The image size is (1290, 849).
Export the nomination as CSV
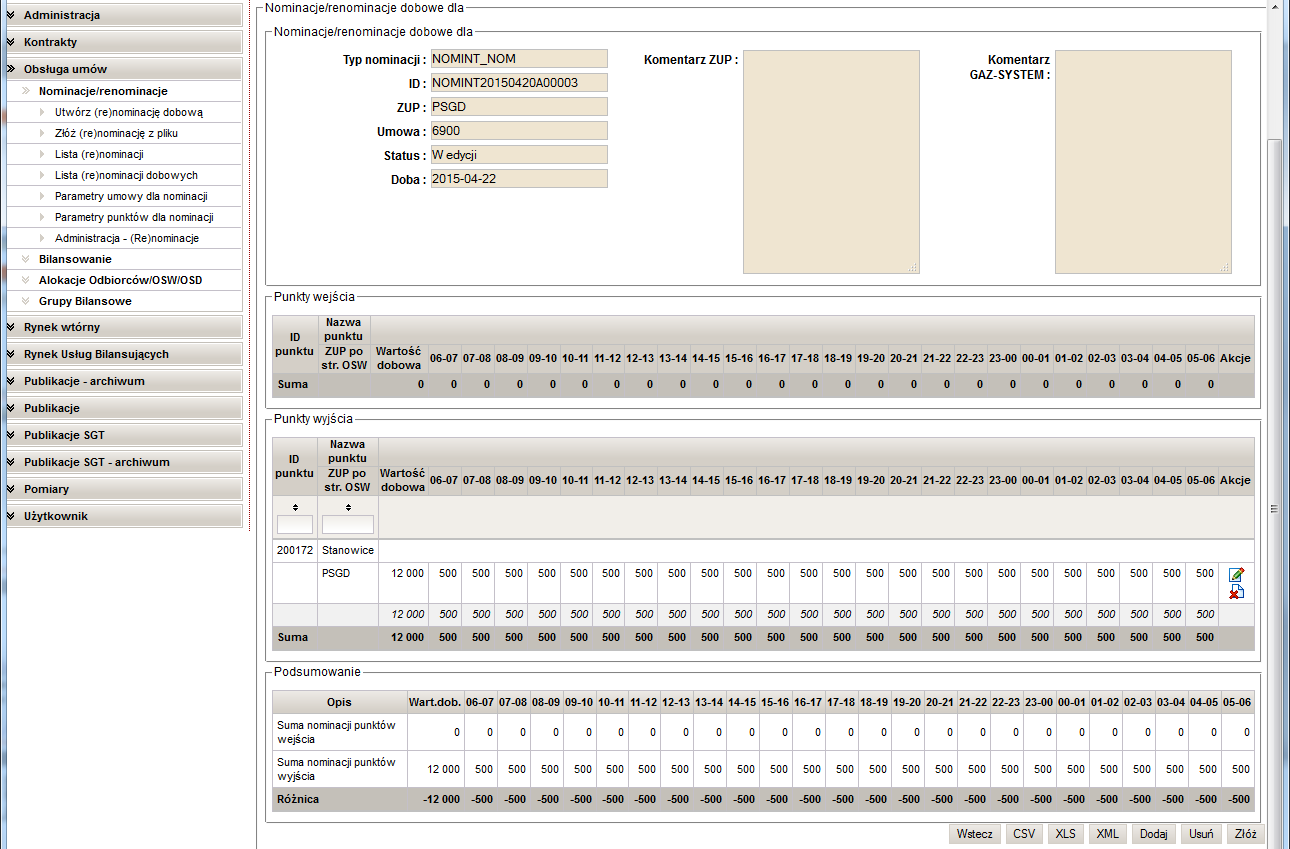(1024, 834)
